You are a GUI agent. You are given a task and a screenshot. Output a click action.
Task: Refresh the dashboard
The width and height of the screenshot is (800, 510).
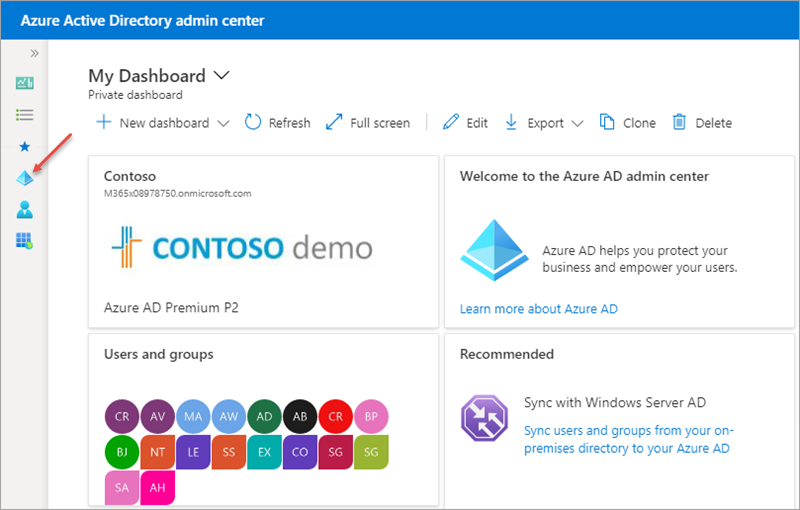point(278,123)
